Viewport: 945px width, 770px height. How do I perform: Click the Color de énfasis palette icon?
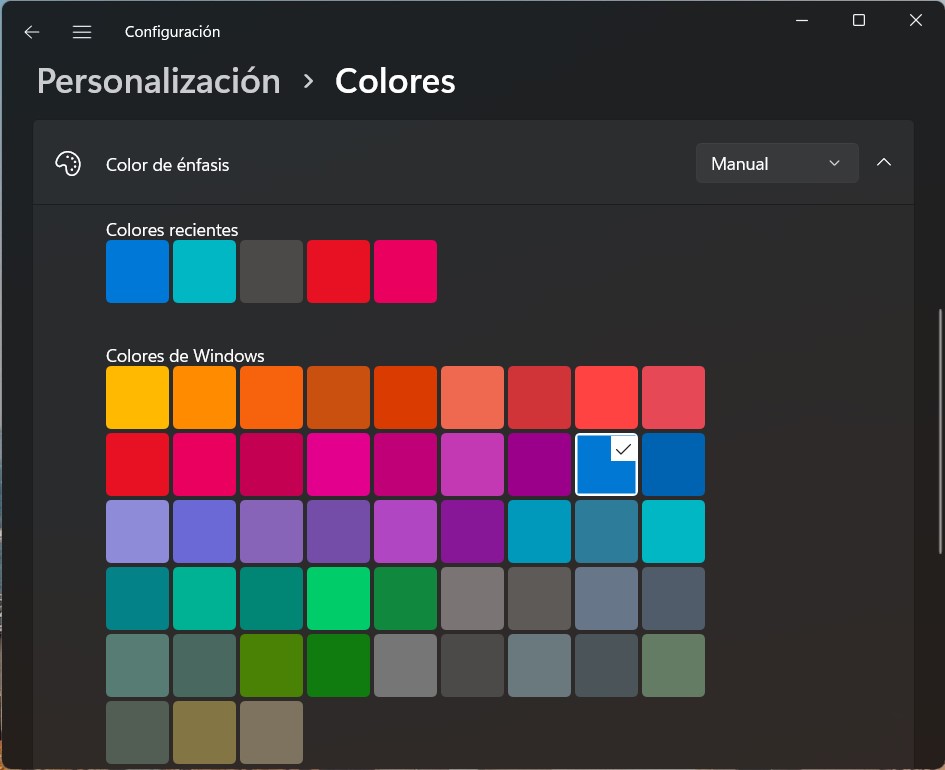pyautogui.click(x=68, y=164)
